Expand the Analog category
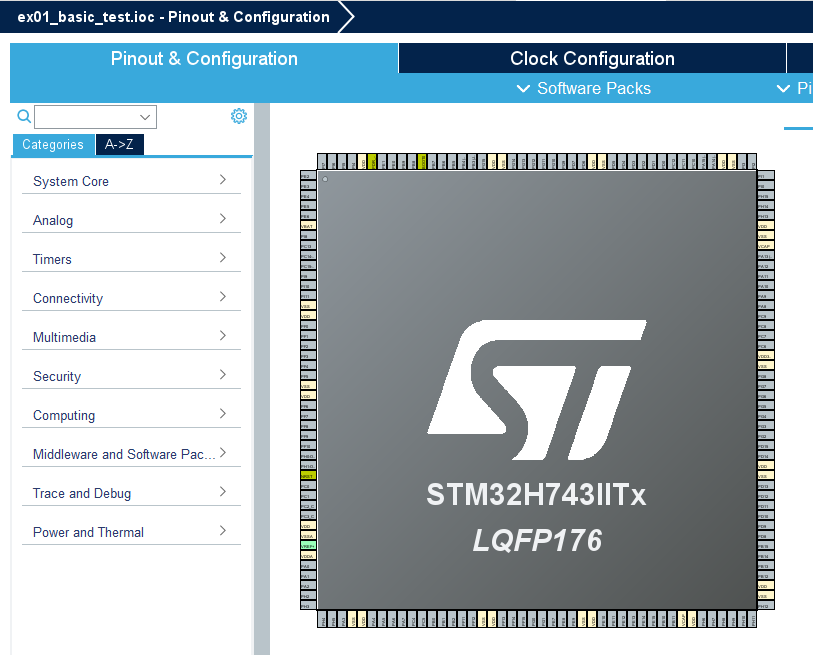Screen dimensions: 813x655 coord(131,220)
